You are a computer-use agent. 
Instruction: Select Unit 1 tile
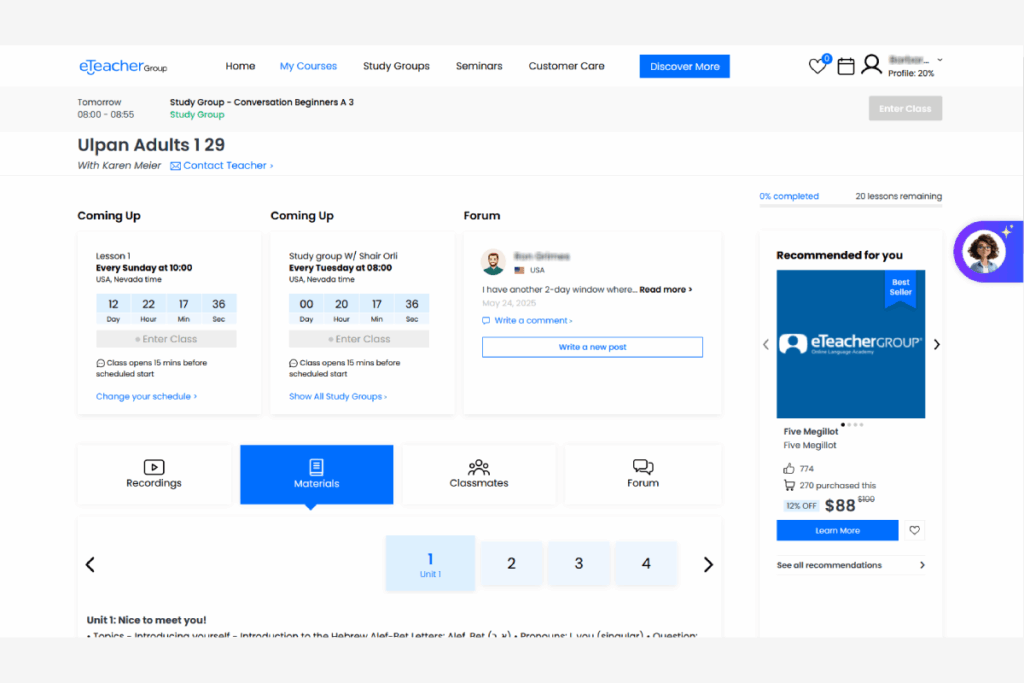tap(430, 564)
